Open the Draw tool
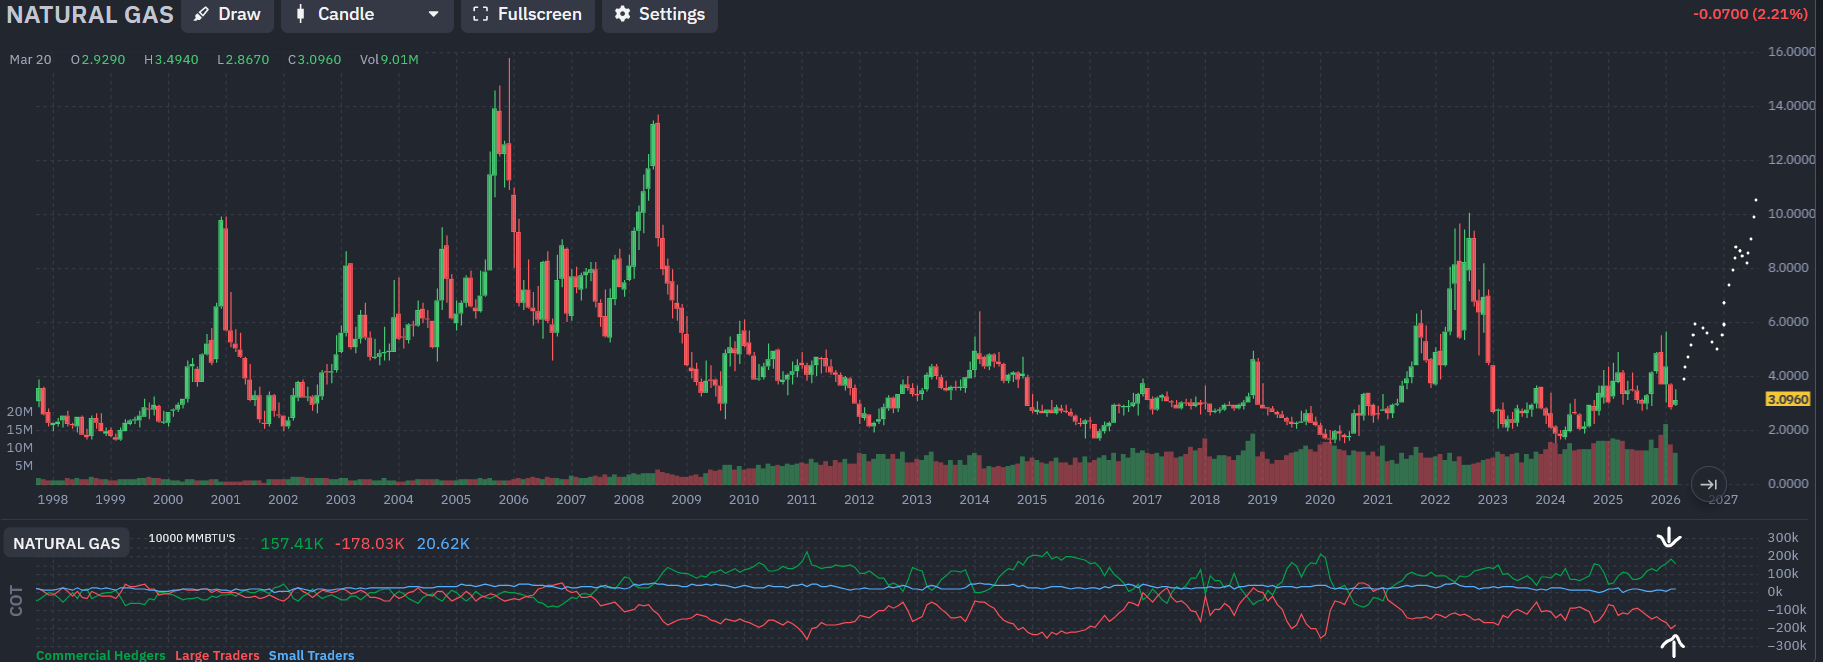 pyautogui.click(x=227, y=15)
